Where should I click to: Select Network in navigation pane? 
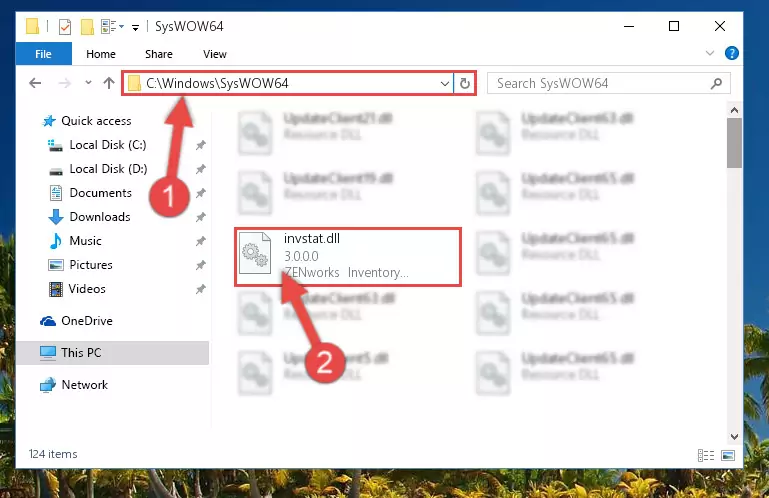click(84, 385)
